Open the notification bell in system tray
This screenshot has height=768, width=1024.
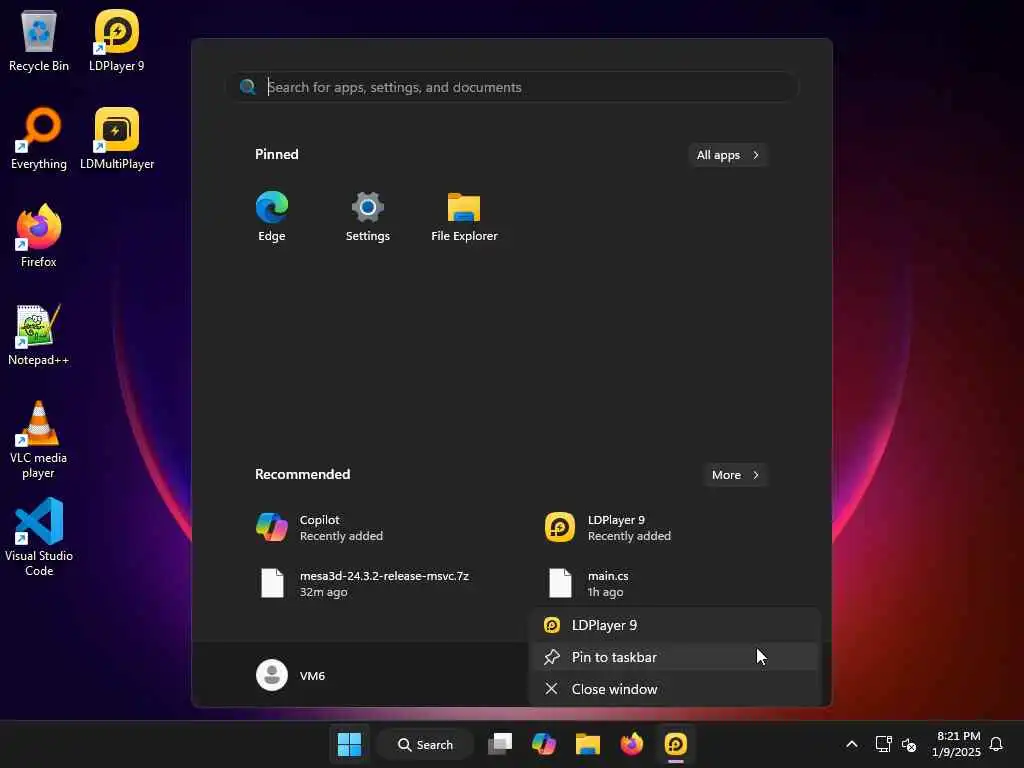[996, 744]
